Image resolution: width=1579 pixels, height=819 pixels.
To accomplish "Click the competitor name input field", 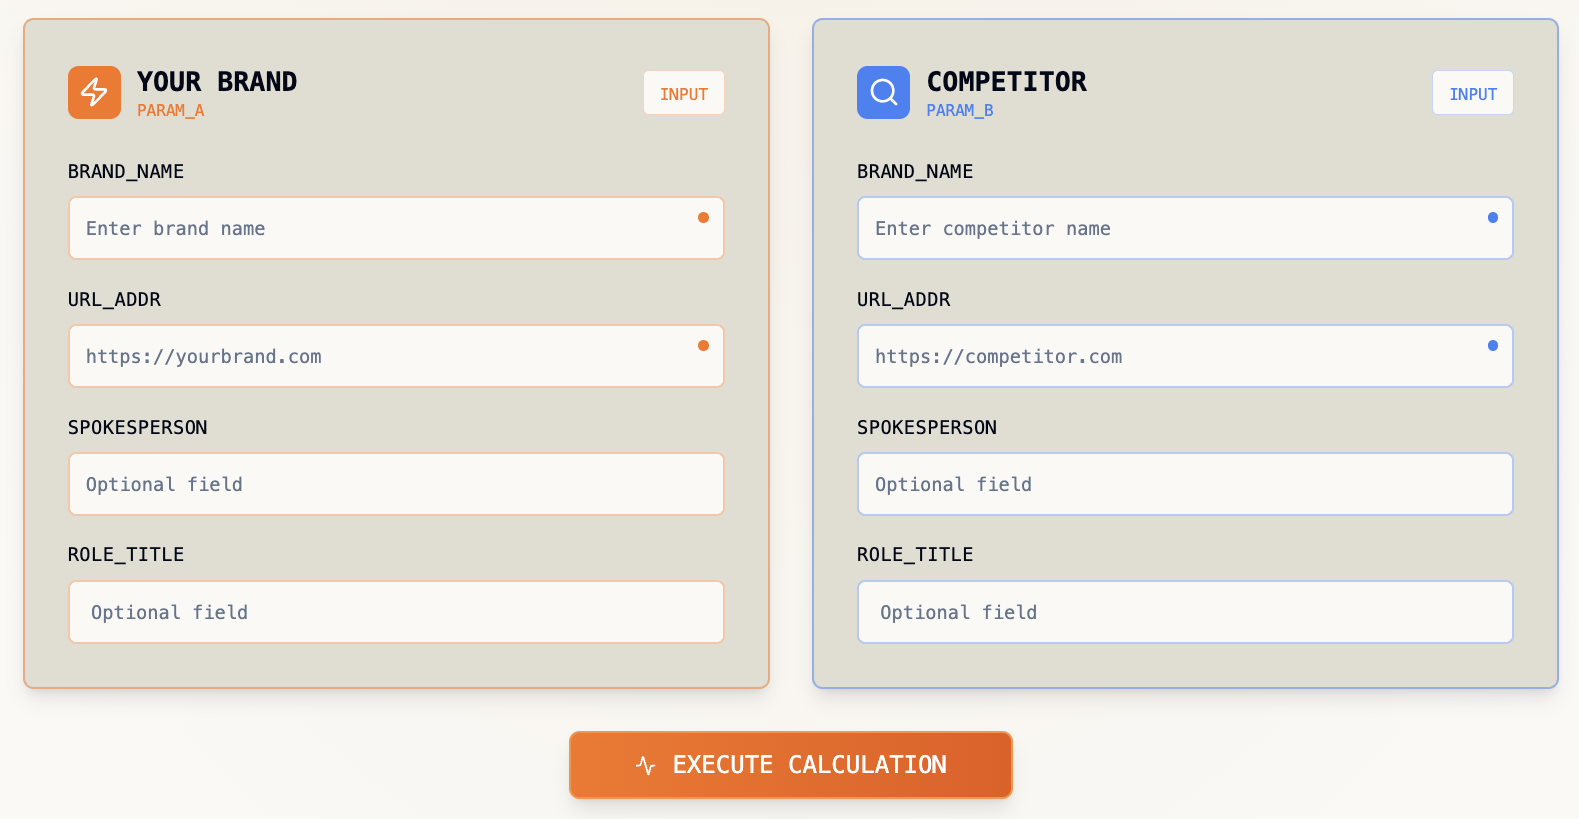I will 1185,228.
